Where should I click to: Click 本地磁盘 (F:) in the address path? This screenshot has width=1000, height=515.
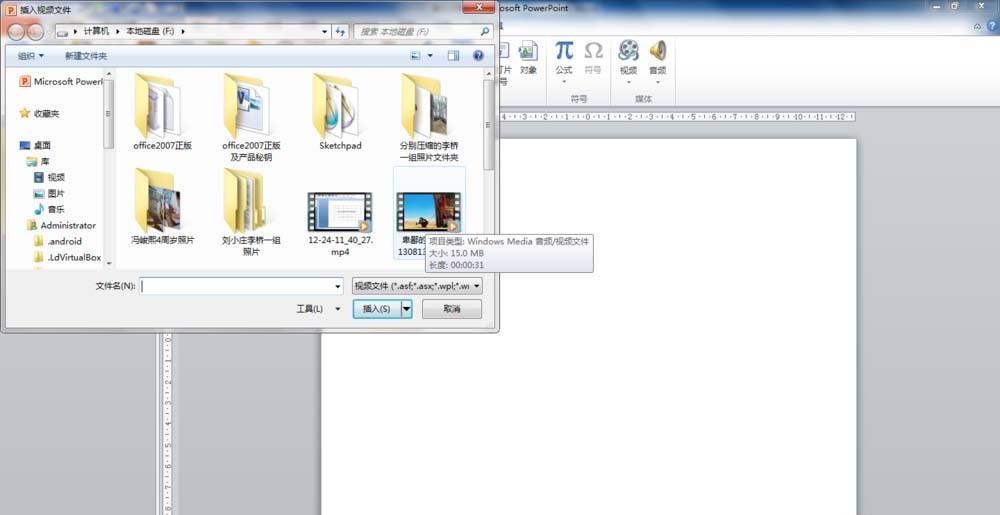[150, 31]
